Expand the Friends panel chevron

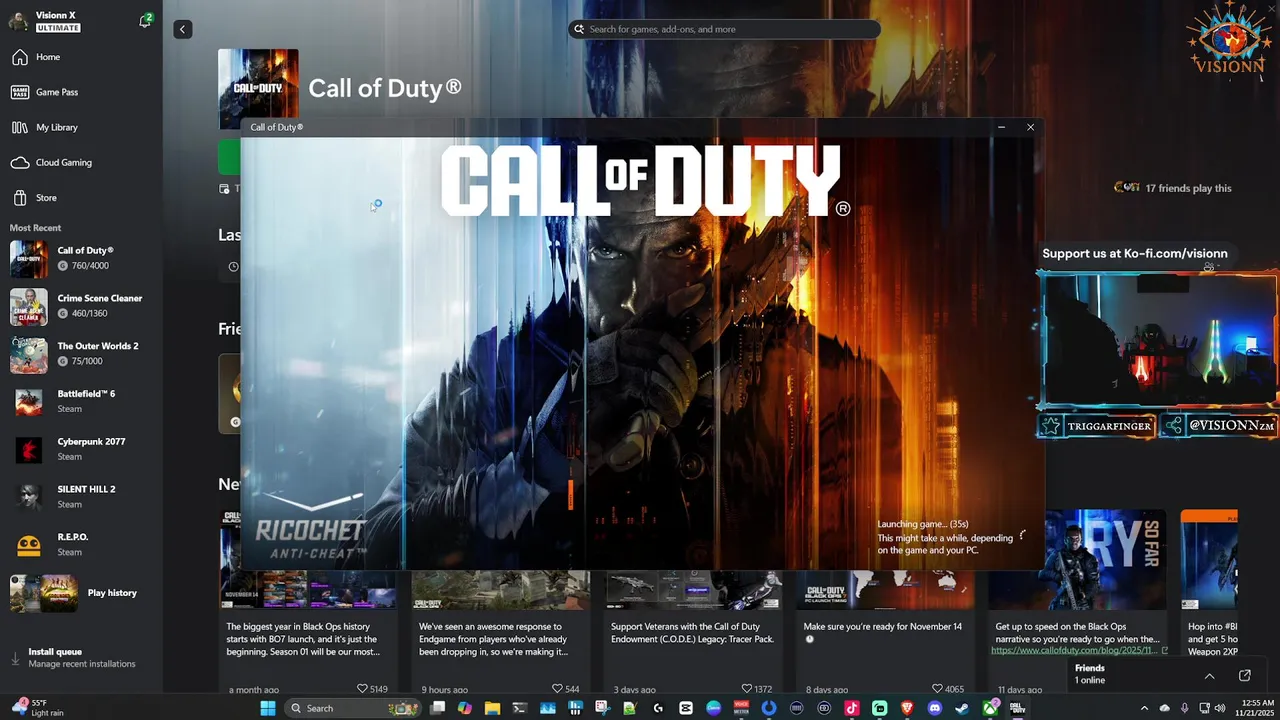pos(1209,676)
